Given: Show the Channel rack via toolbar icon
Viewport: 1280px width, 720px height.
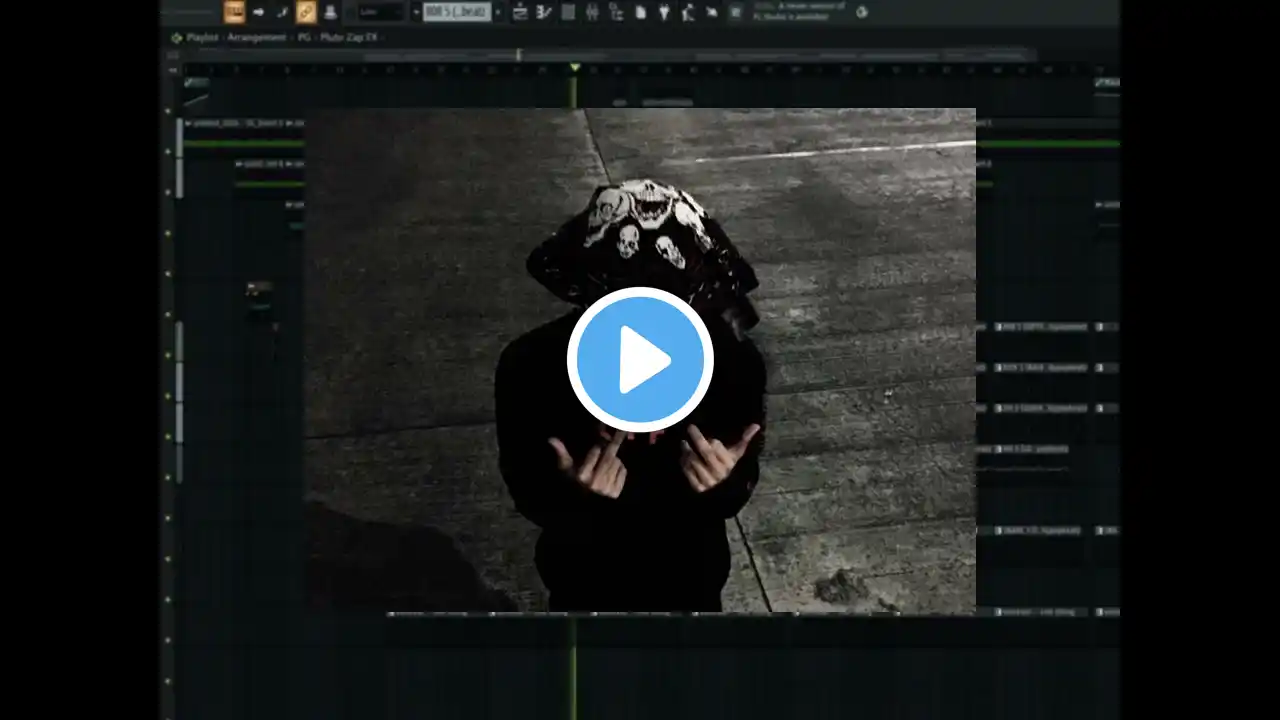Looking at the screenshot, I should pos(568,12).
